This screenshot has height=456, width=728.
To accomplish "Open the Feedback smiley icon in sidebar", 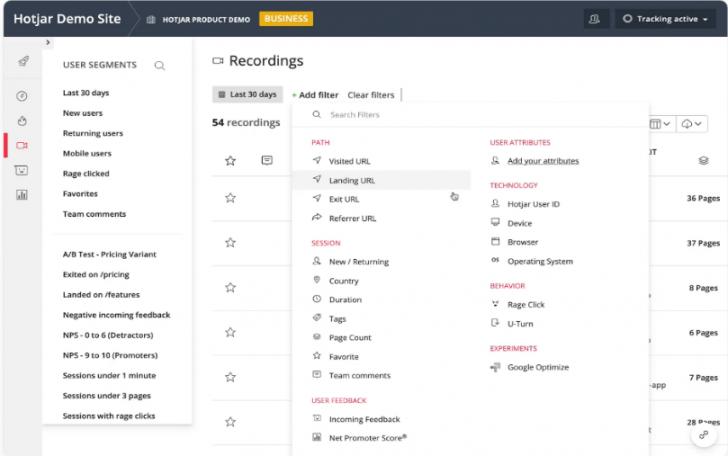I will [x=22, y=170].
